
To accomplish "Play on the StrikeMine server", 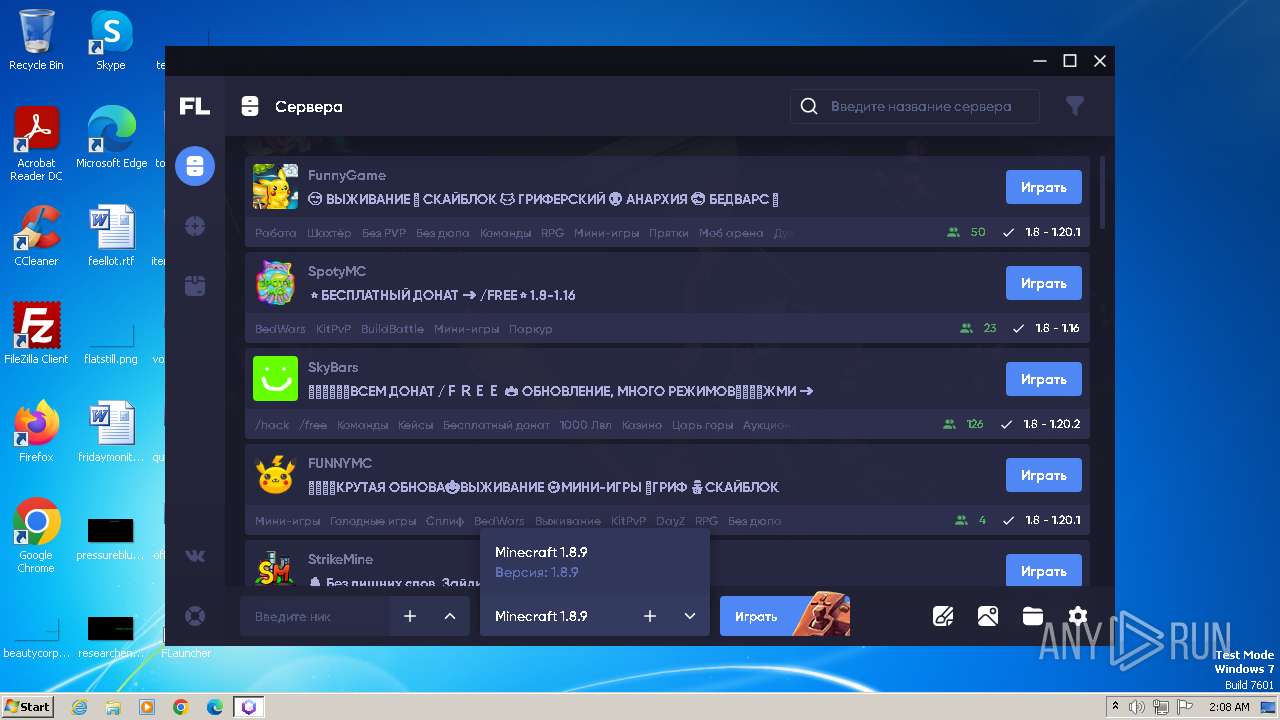I will (1044, 570).
